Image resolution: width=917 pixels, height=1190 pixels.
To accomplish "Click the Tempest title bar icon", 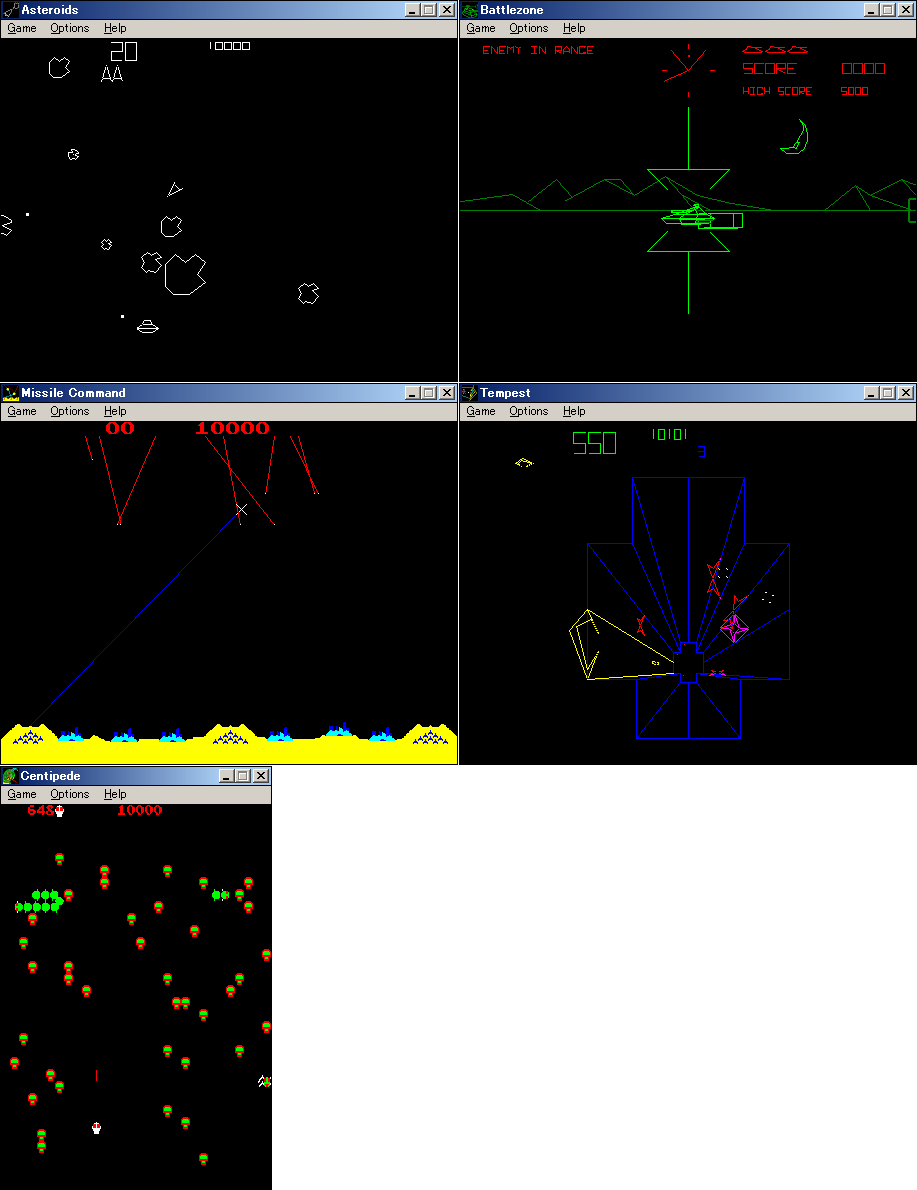I will click(x=470, y=393).
